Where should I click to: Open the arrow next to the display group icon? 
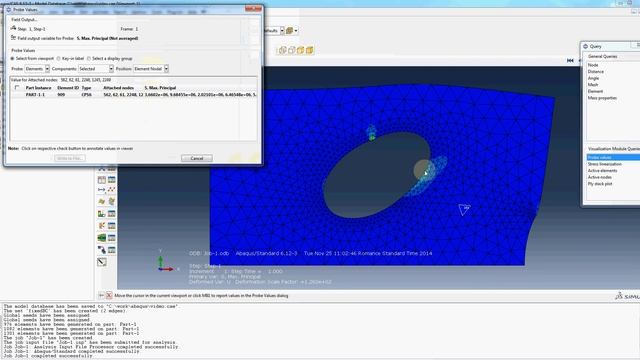296,31
